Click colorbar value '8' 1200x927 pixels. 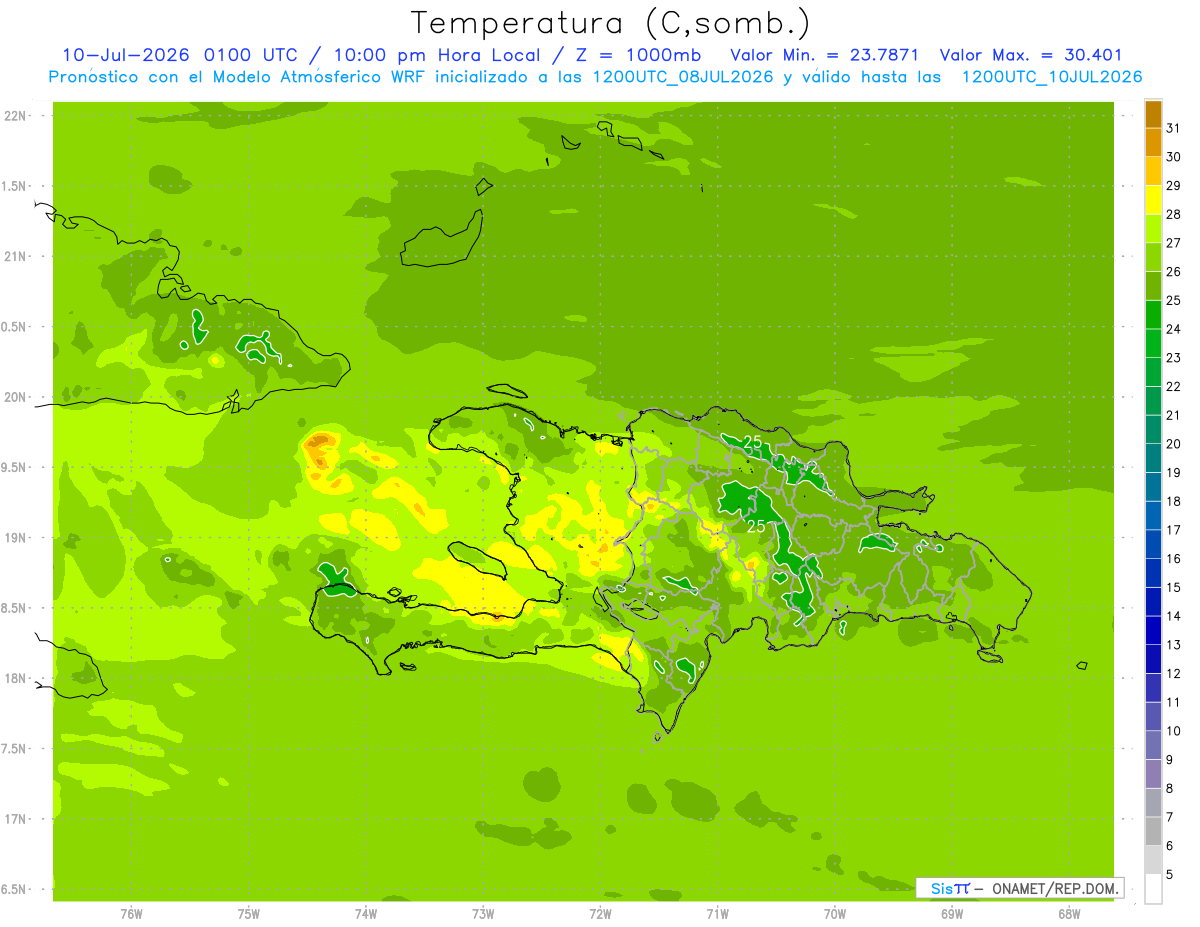pos(1170,789)
